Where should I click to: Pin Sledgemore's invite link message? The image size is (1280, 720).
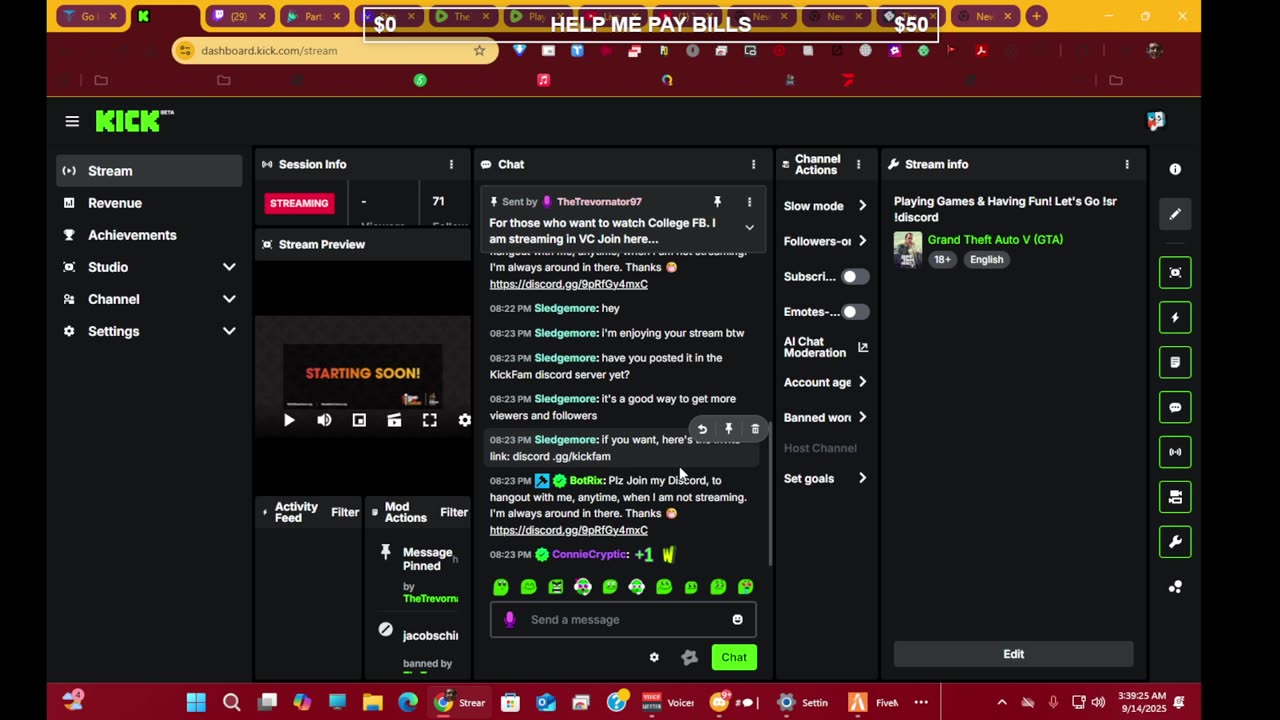point(728,429)
